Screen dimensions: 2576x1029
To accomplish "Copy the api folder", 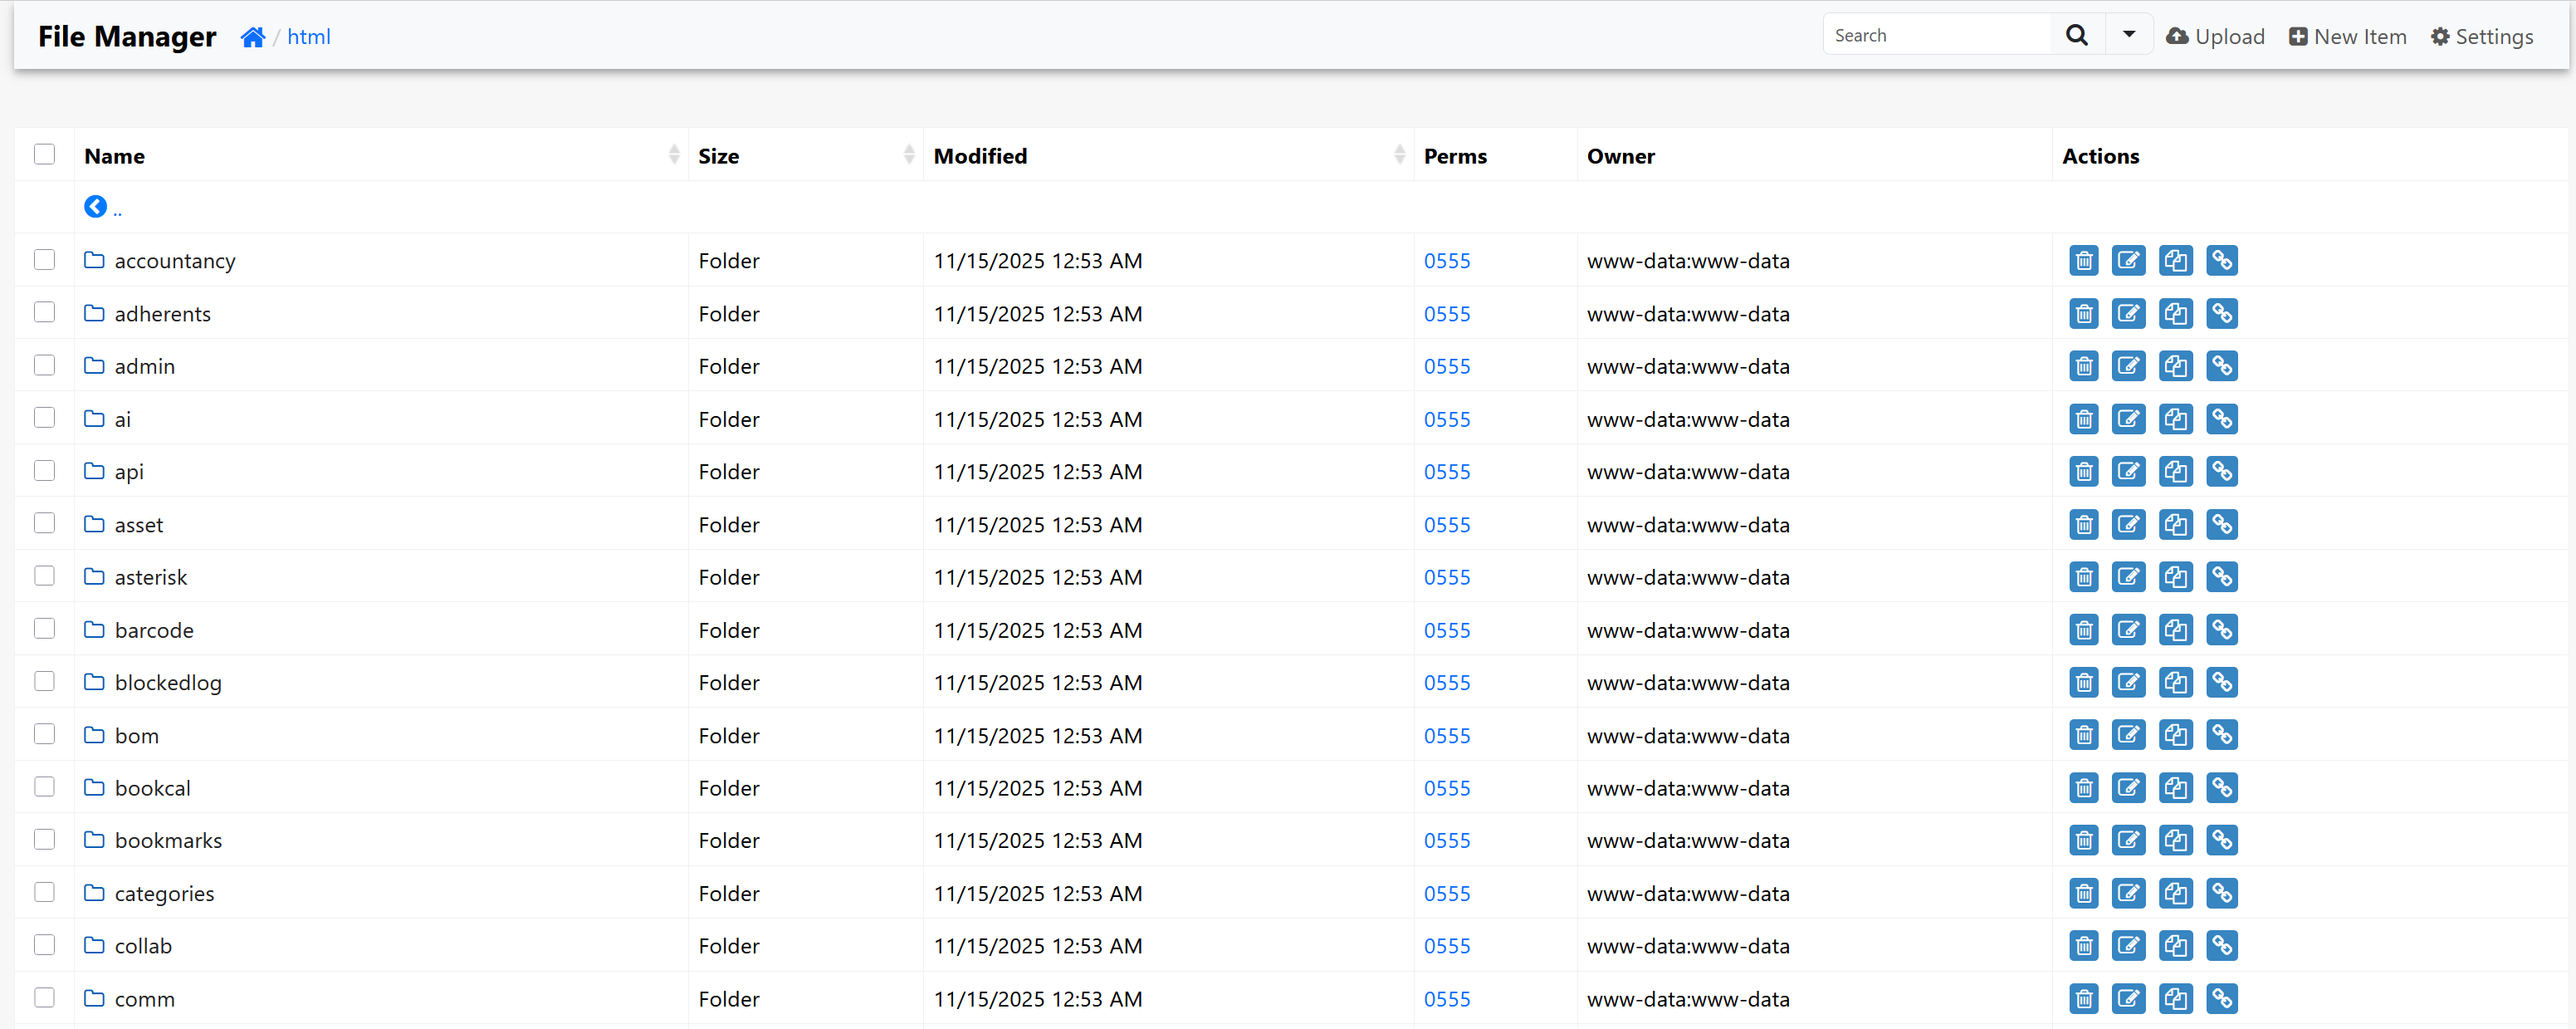I will pos(2174,472).
